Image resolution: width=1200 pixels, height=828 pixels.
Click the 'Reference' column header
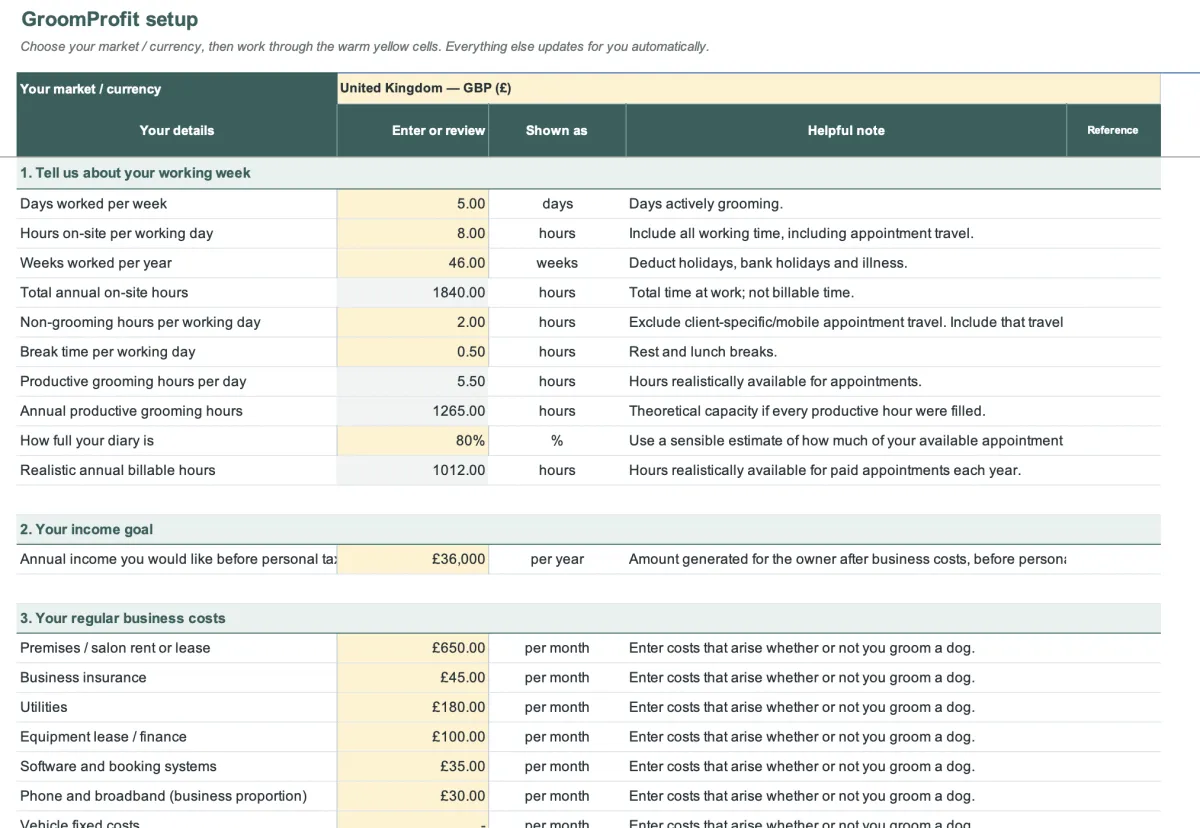coord(1113,130)
